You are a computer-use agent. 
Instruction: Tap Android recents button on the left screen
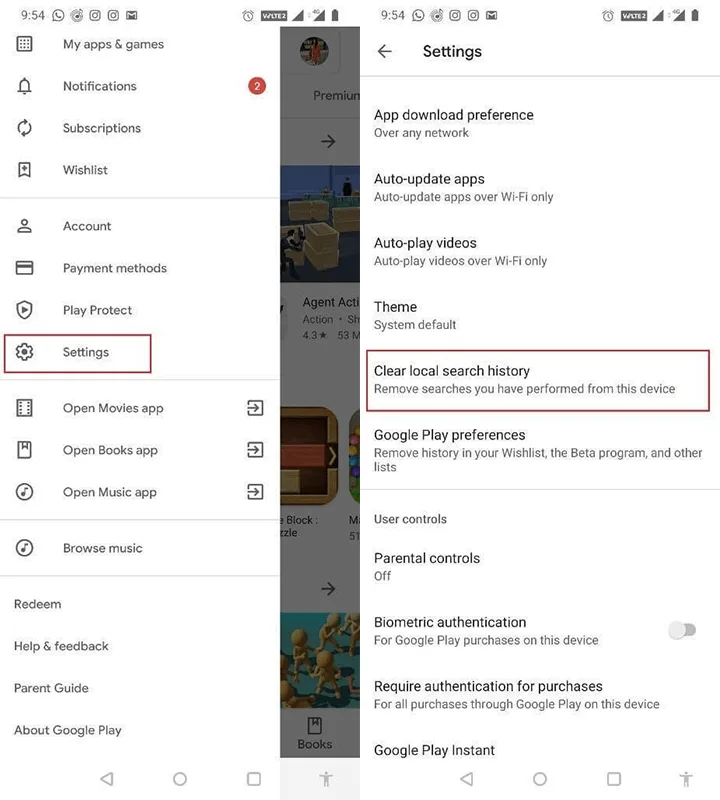pos(254,779)
